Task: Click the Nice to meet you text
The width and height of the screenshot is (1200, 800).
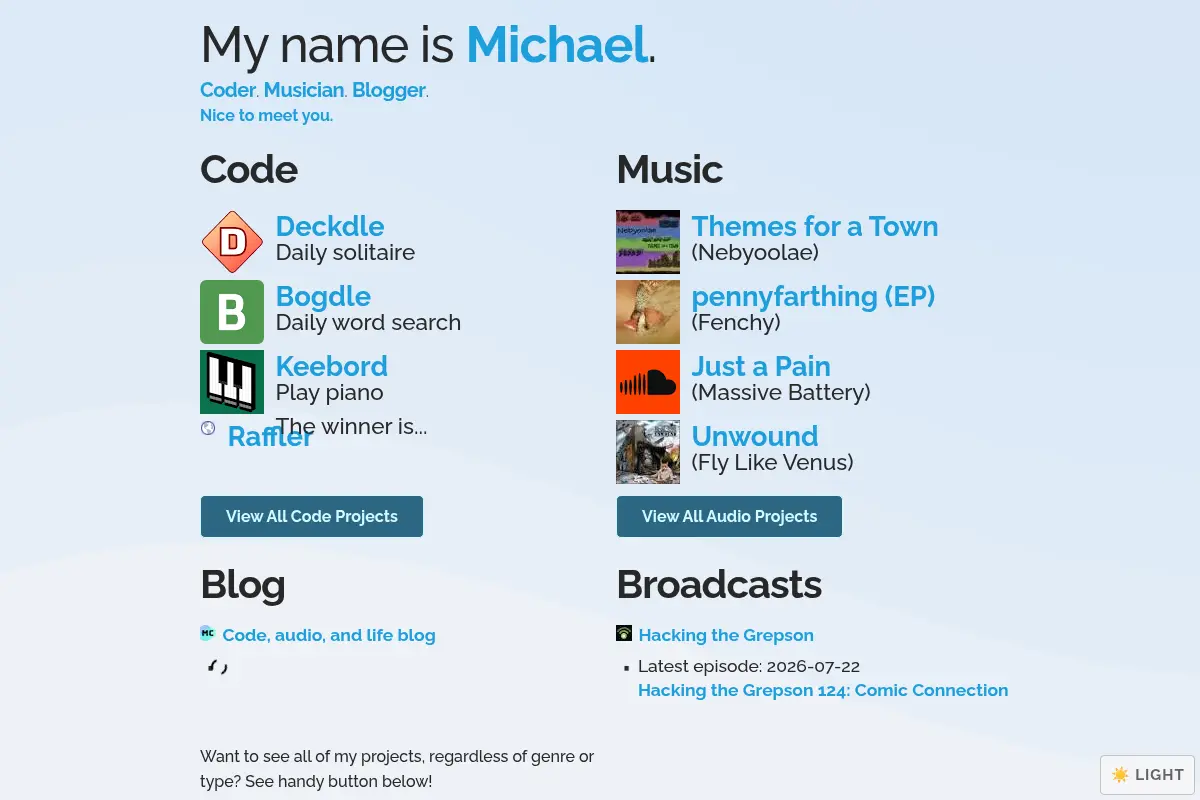Action: coord(267,115)
